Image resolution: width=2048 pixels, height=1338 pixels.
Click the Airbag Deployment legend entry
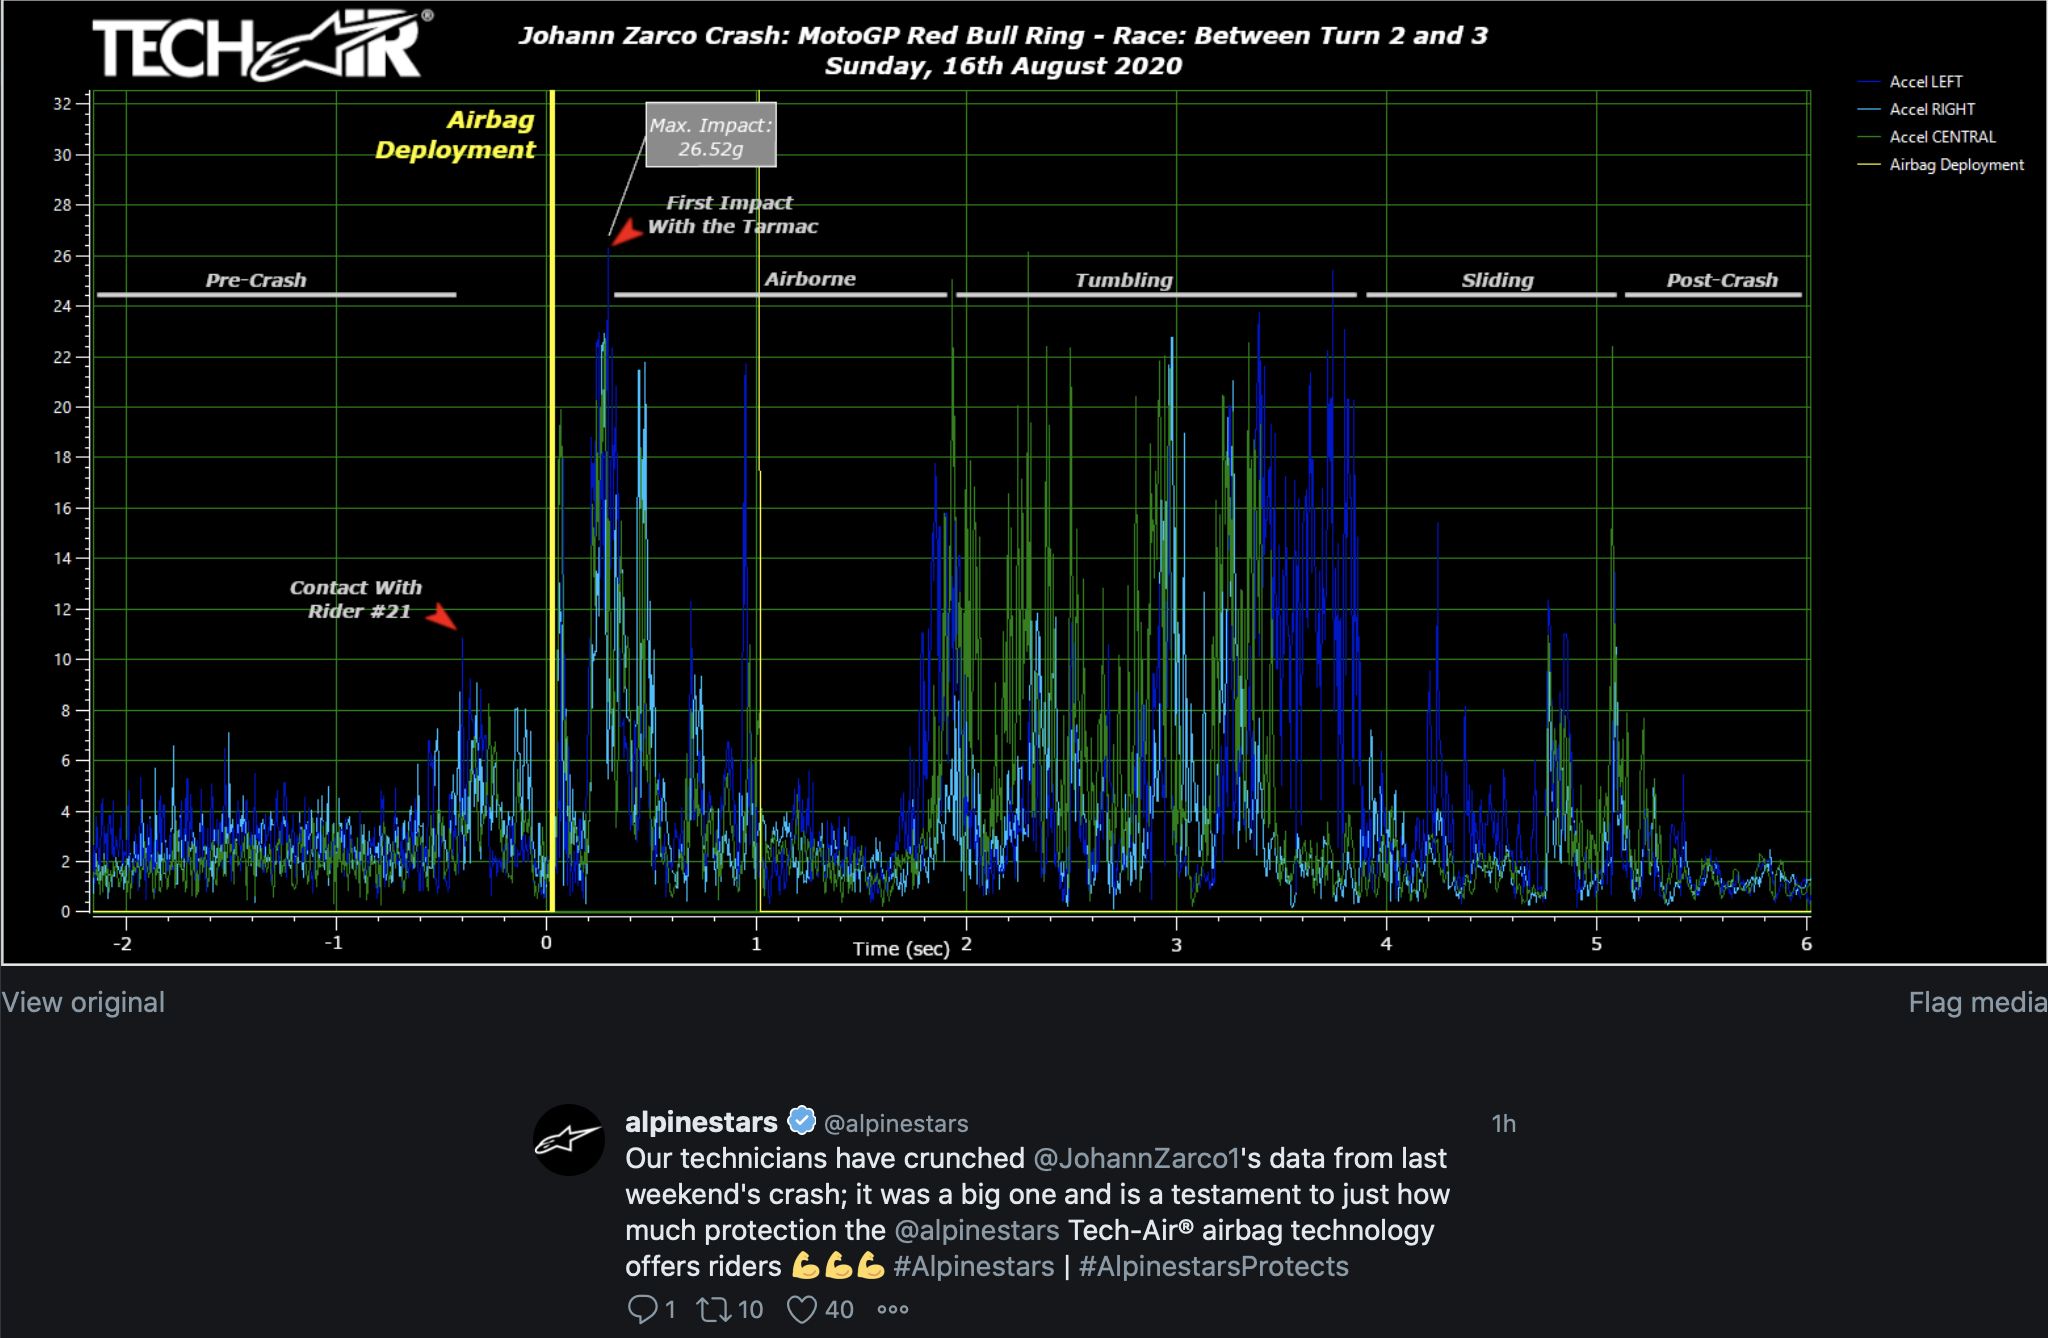tap(1940, 164)
